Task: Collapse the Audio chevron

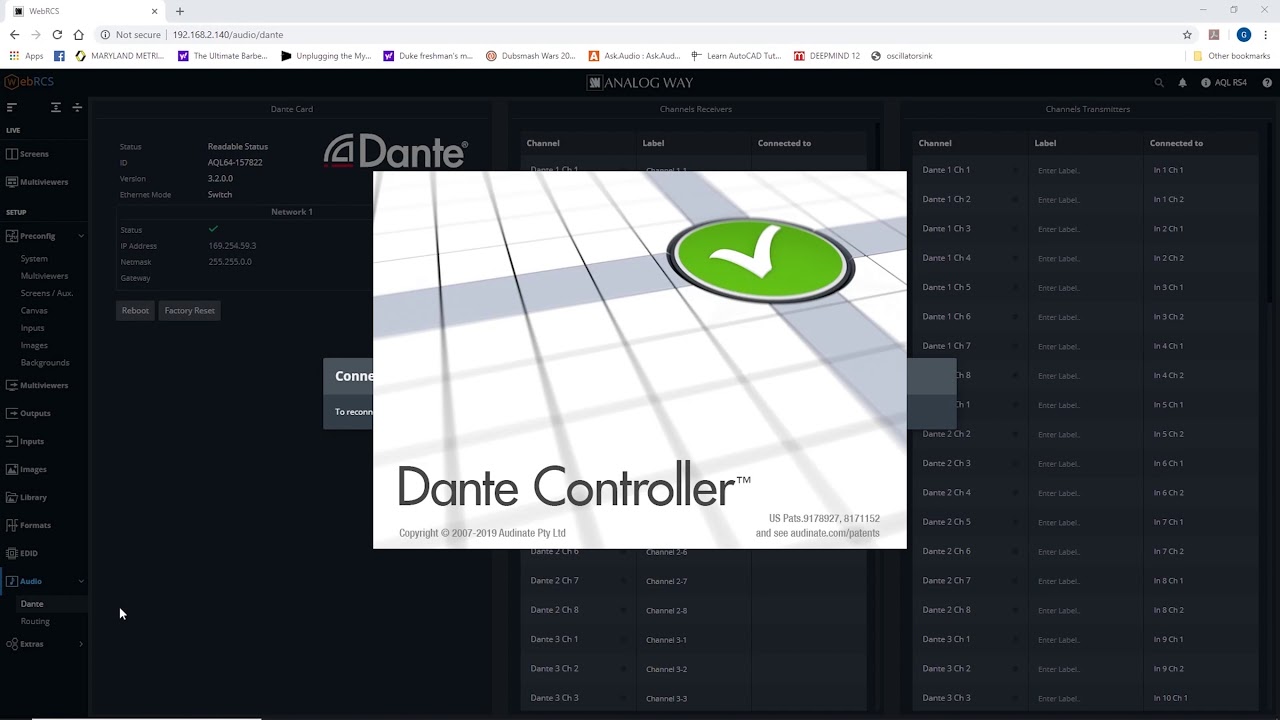Action: tap(81, 581)
